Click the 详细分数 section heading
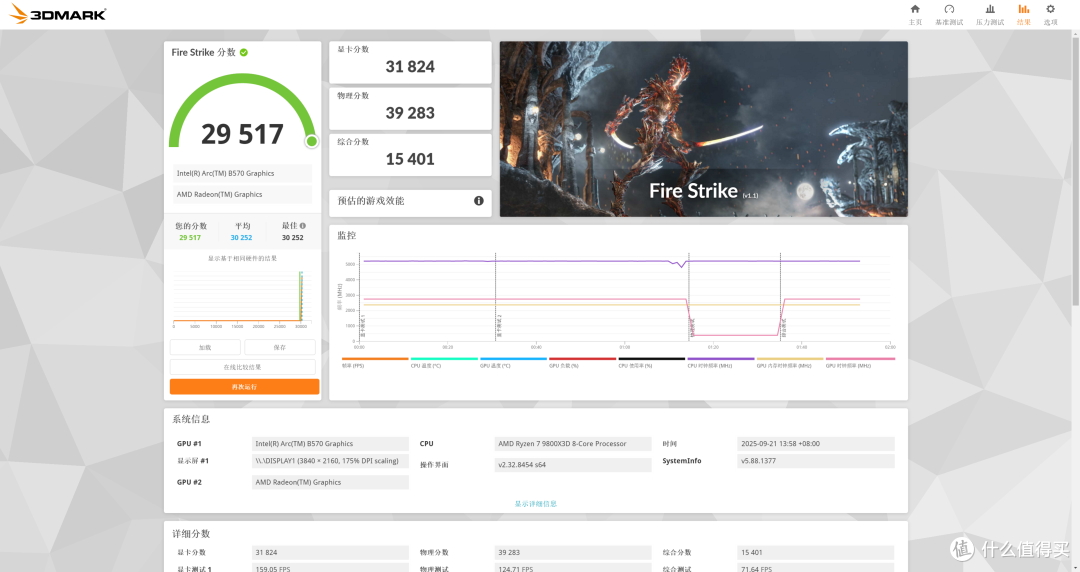 tap(191, 534)
